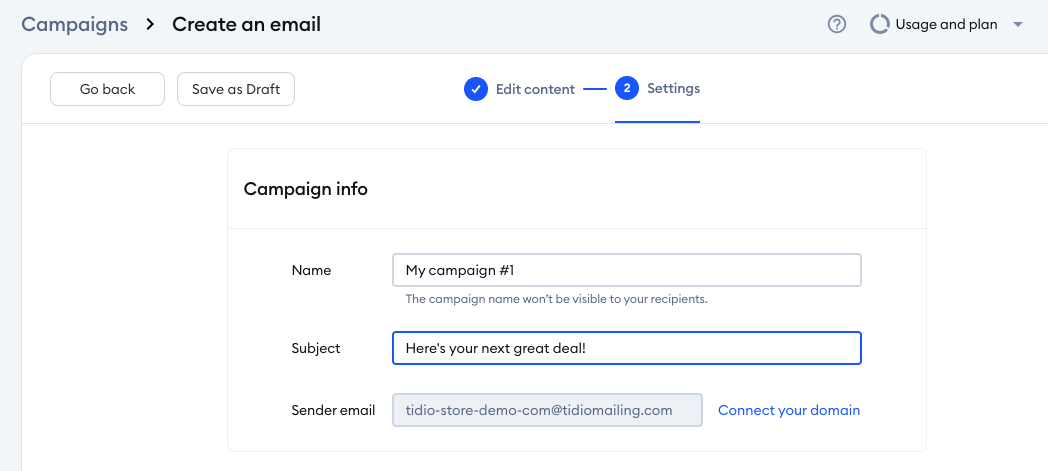
Task: Click the Usage and plan donut icon
Action: coord(880,25)
